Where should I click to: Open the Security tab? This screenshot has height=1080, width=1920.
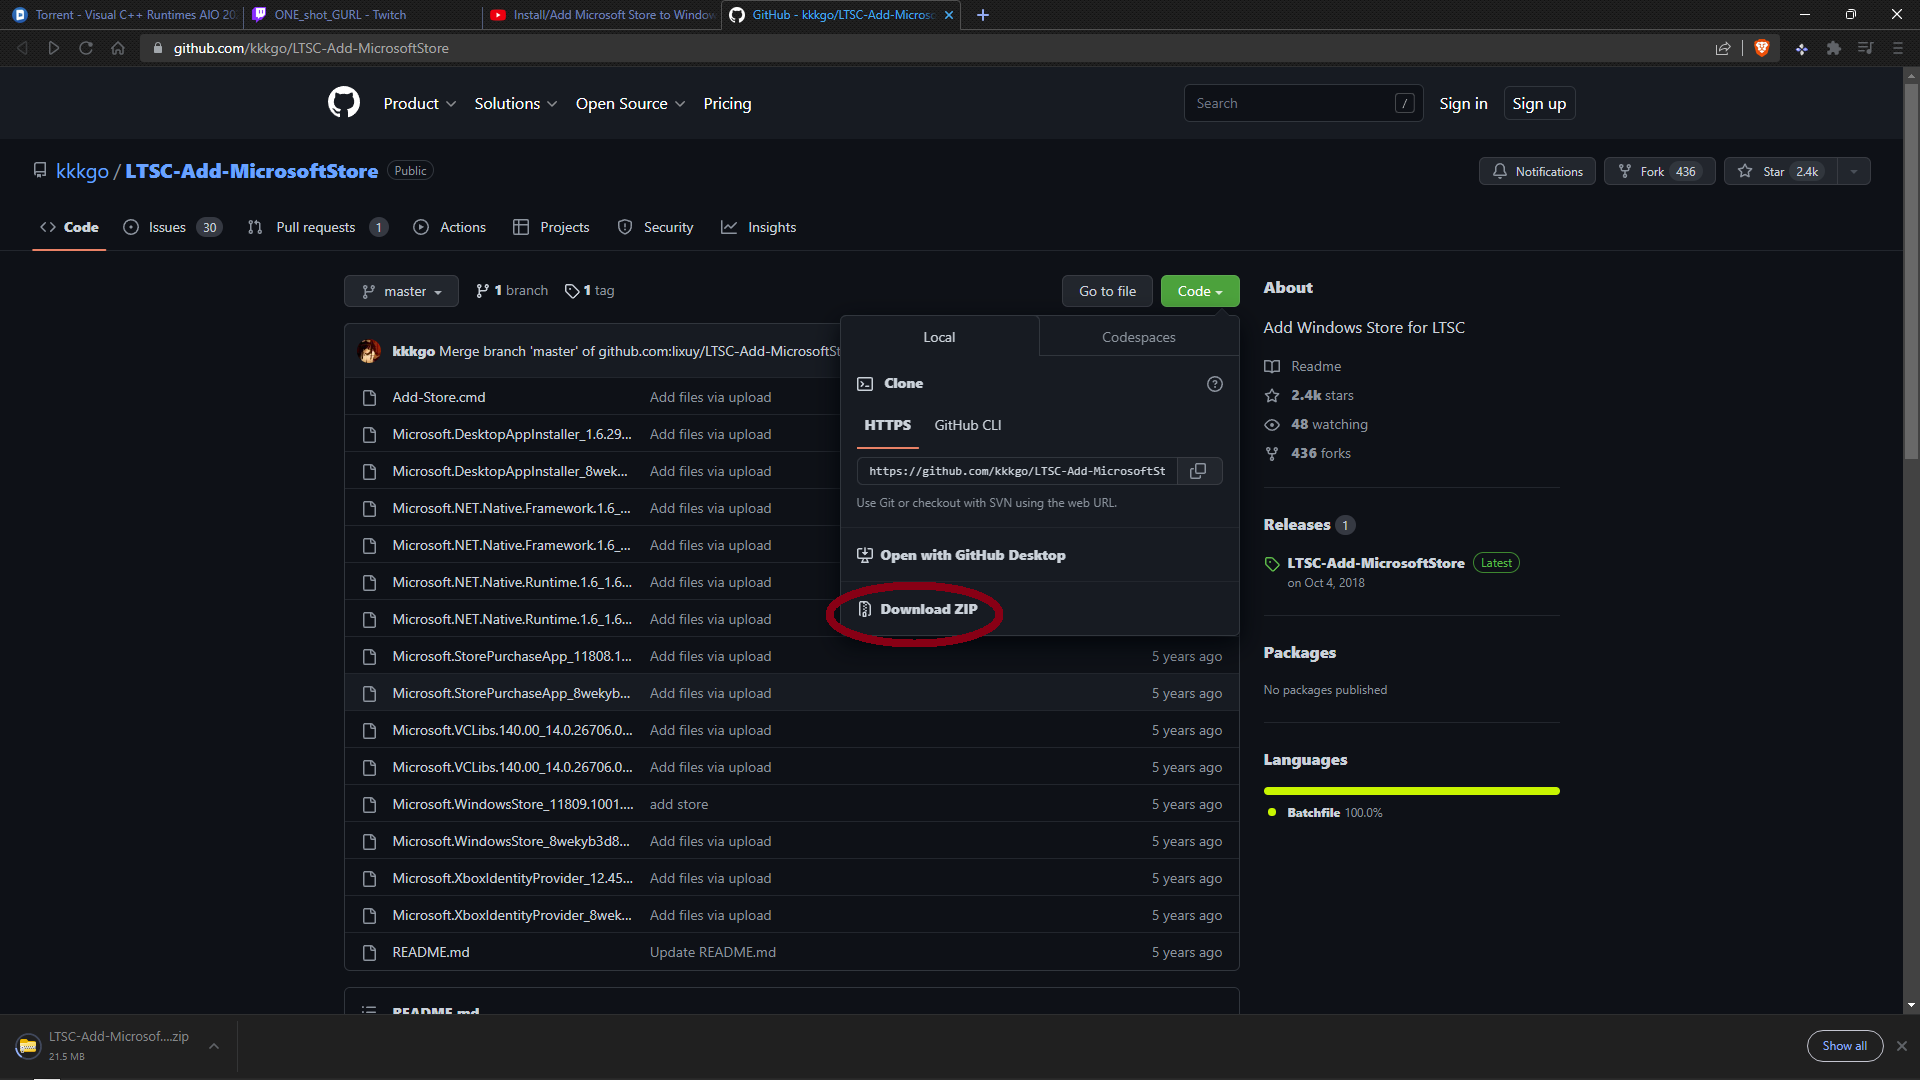tap(655, 228)
